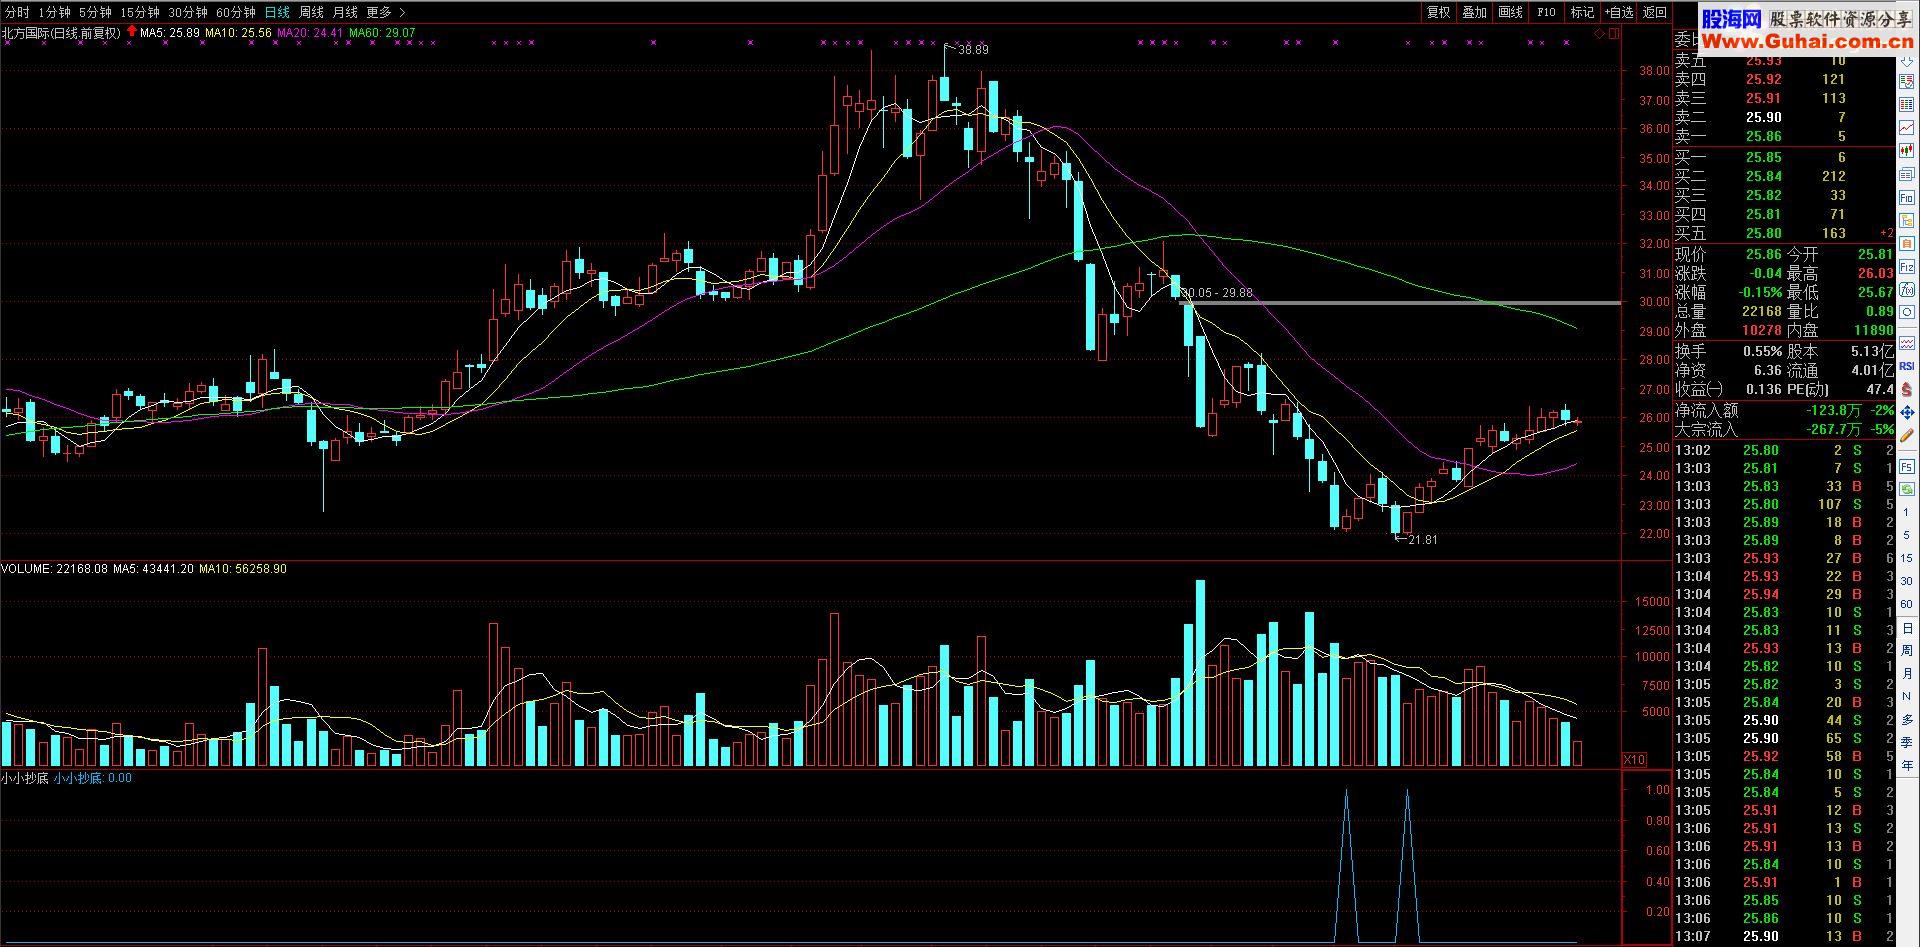Activate the 画线 drawing tools button

(1510, 12)
